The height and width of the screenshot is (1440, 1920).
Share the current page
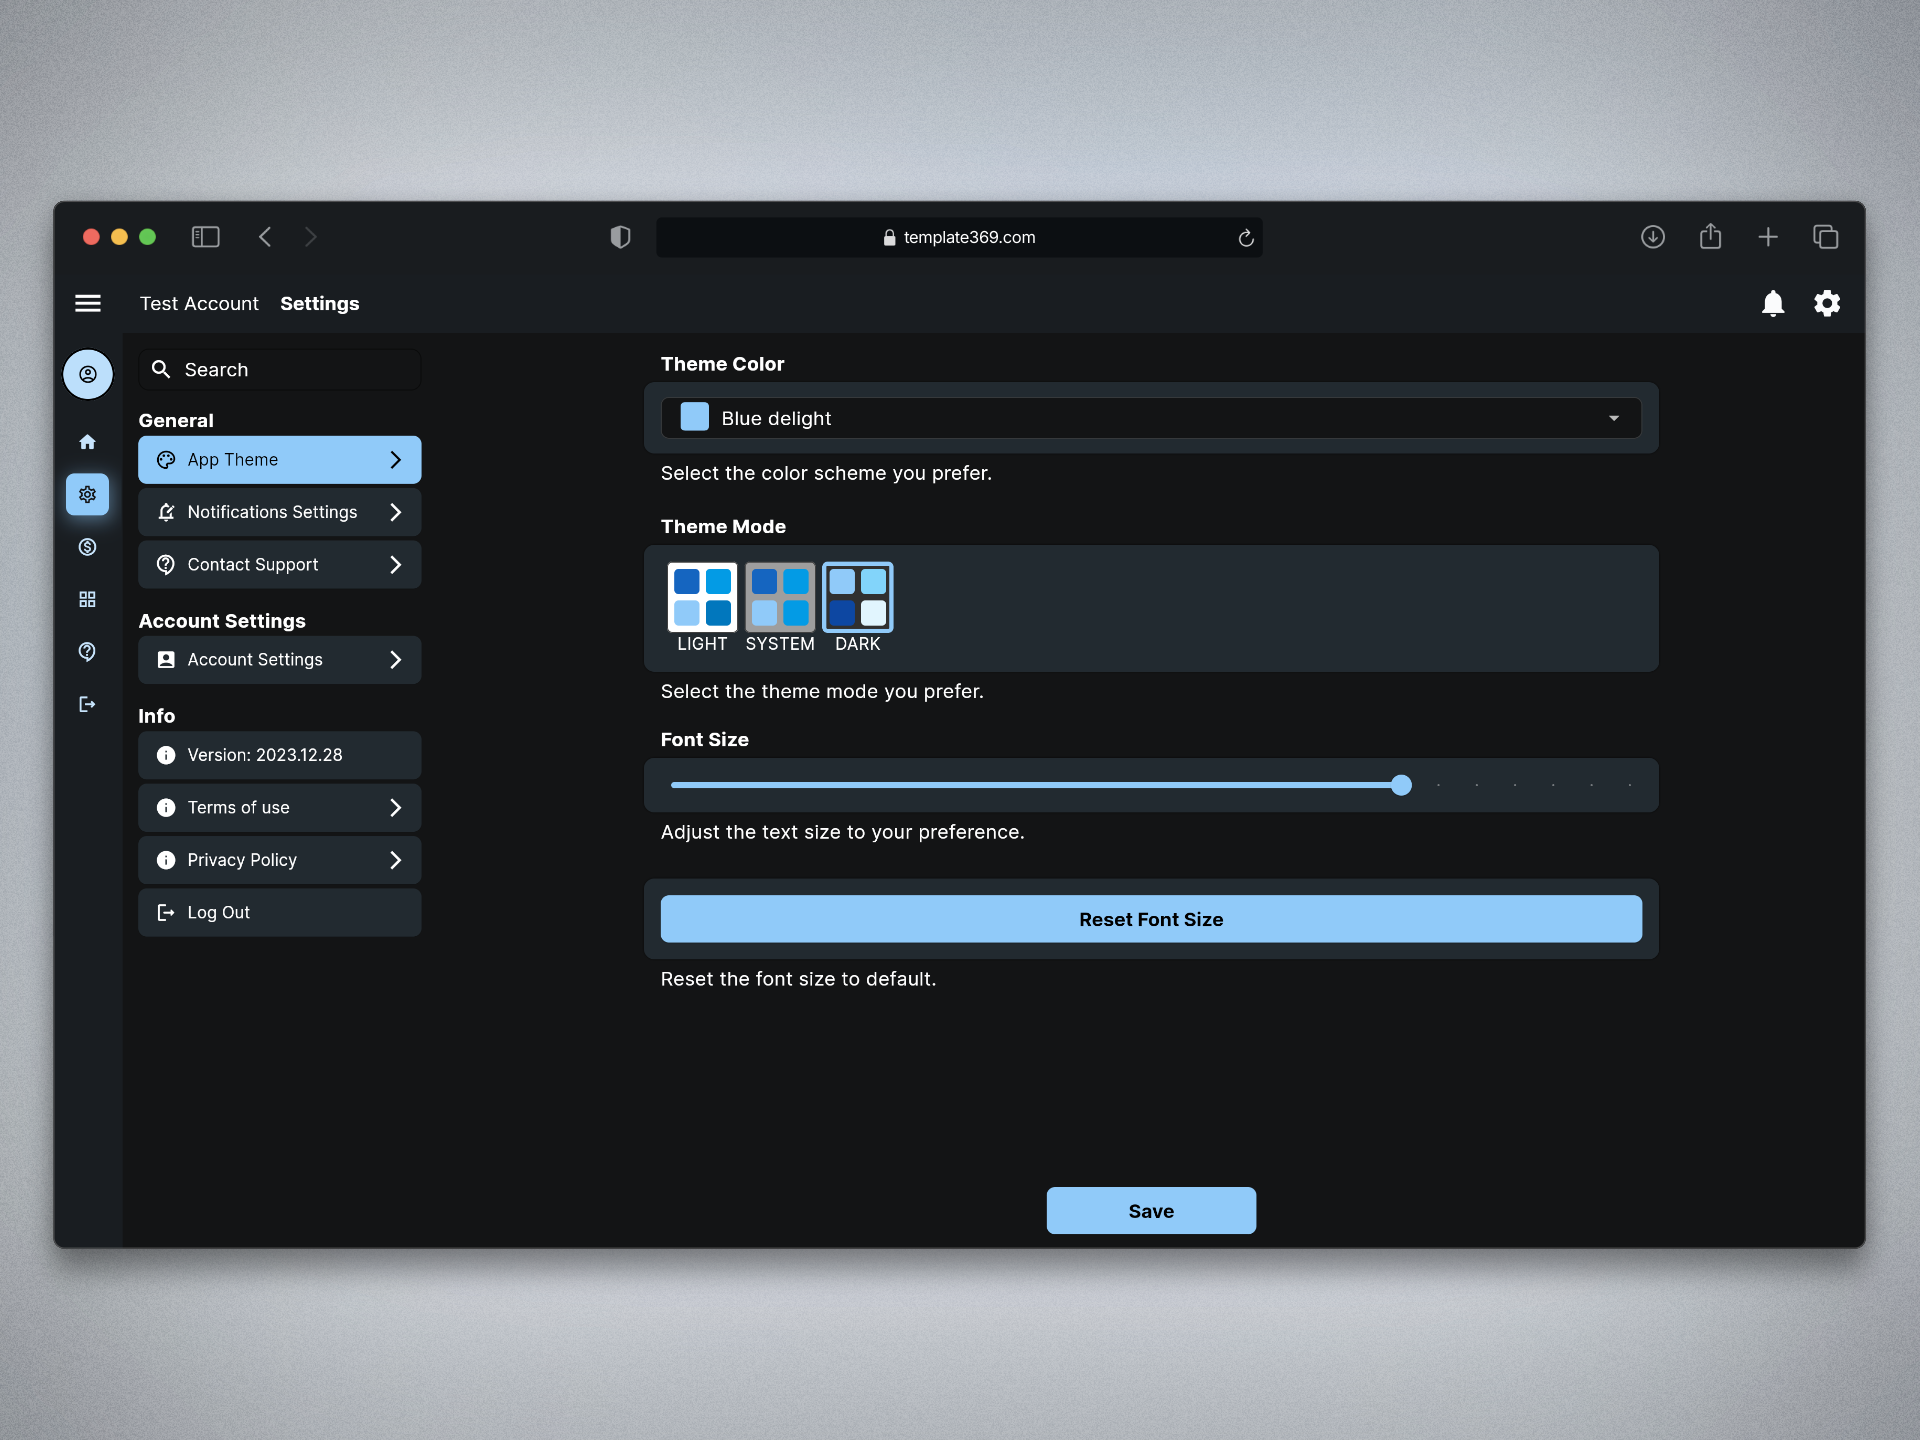pos(1711,236)
